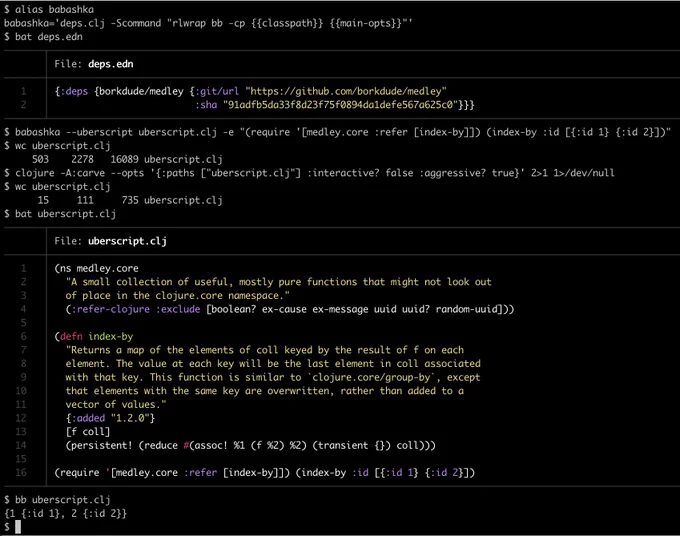Click the '{1 {:id 1}, 2 {:id 2}}' output

65,513
